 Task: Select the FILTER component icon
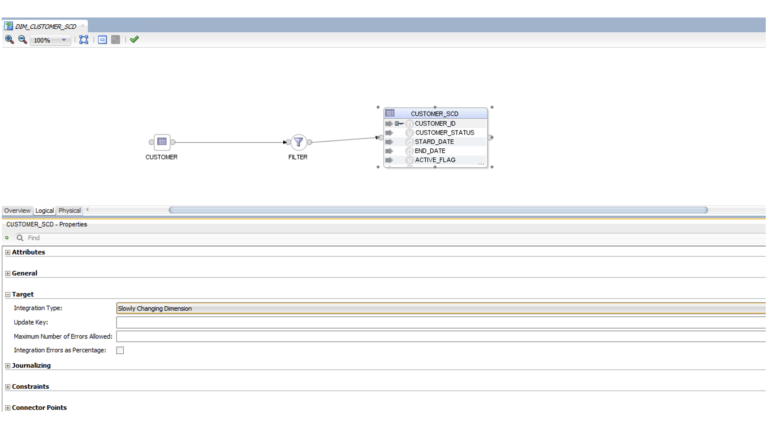click(298, 142)
